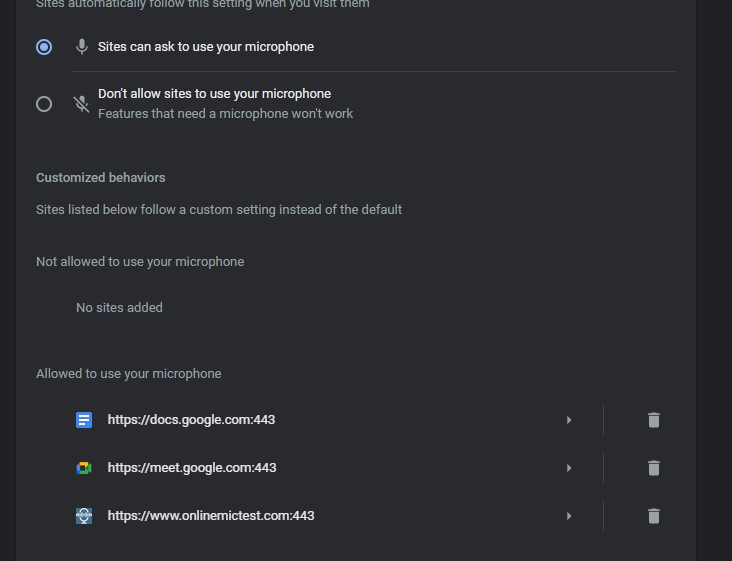Click the 'Sites can ask to use your microphone' label
The width and height of the screenshot is (732, 561).
point(206,47)
